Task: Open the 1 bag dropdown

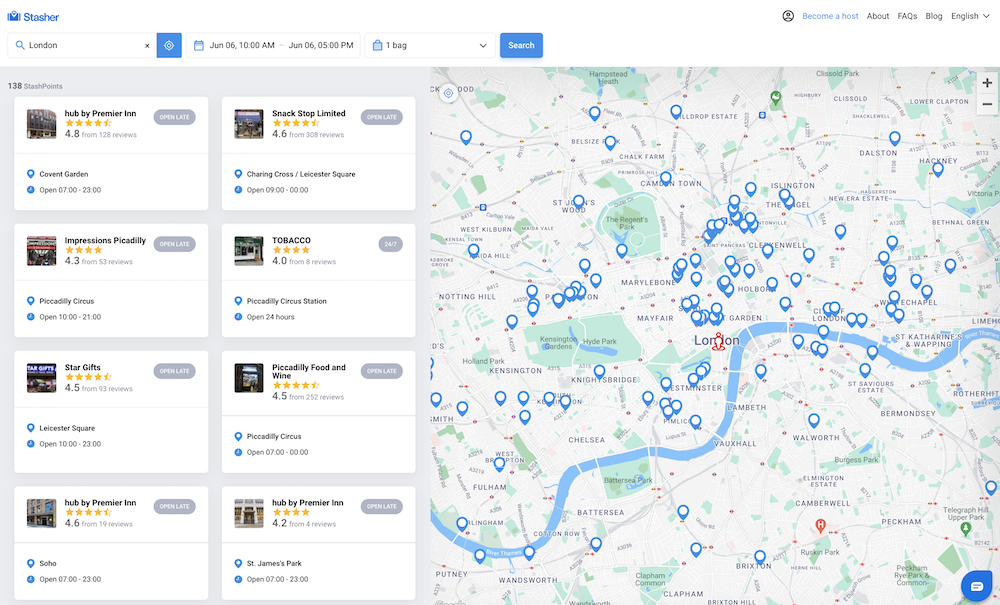Action: [x=430, y=45]
